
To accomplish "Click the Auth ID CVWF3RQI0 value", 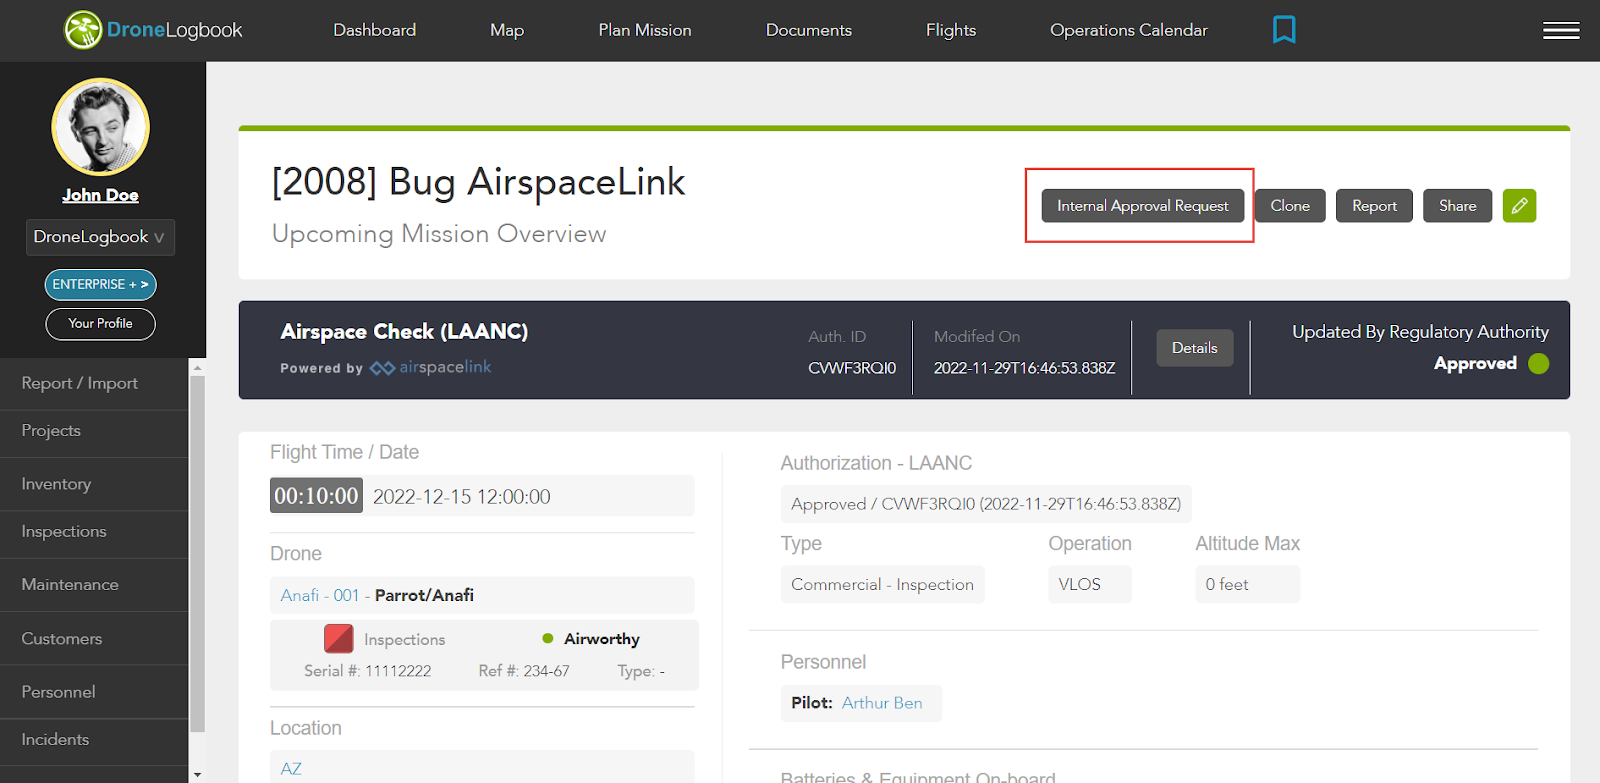I will [x=852, y=368].
